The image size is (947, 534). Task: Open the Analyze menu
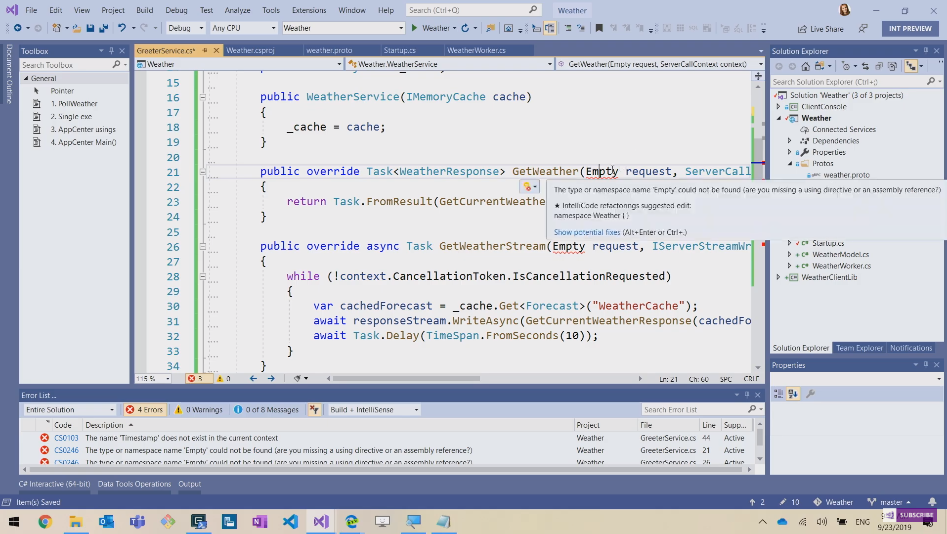tap(237, 10)
